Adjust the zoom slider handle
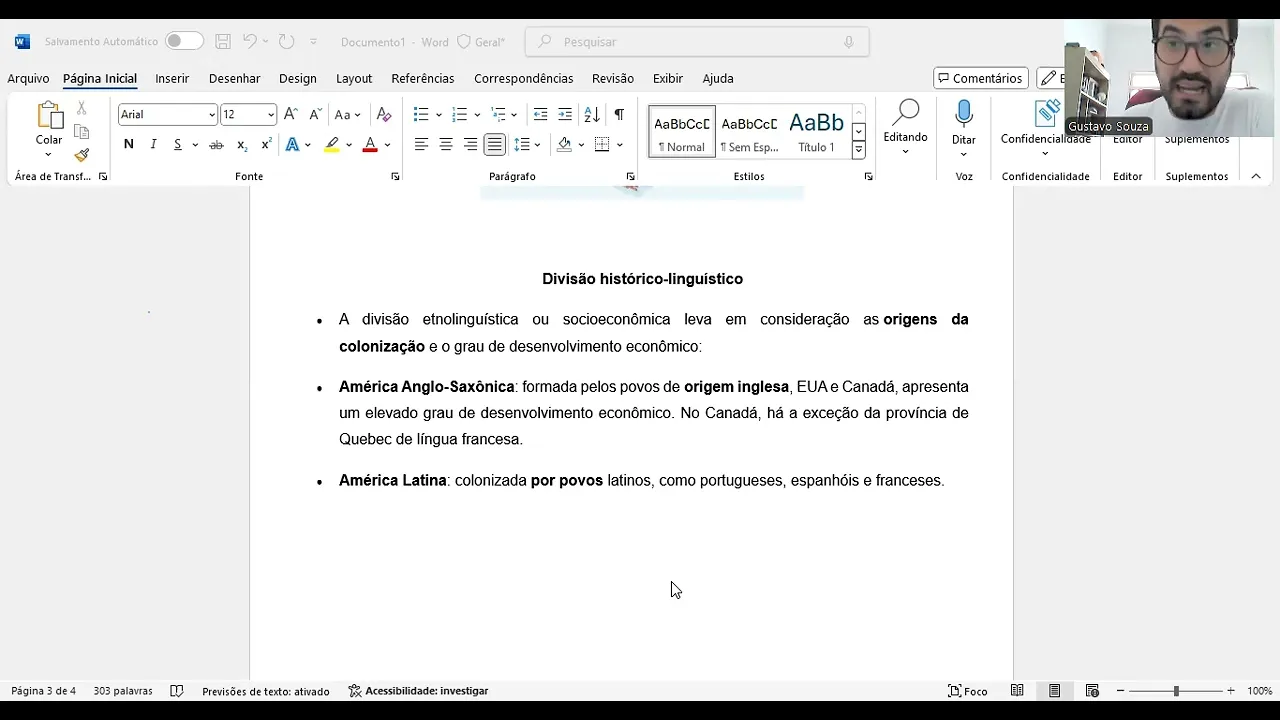 click(x=1176, y=691)
